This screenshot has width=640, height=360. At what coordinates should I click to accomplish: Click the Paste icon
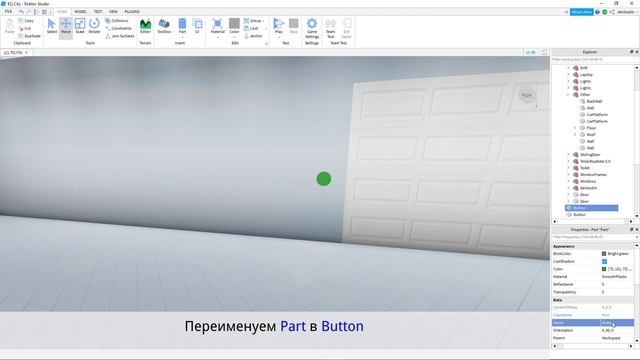pyautogui.click(x=10, y=27)
